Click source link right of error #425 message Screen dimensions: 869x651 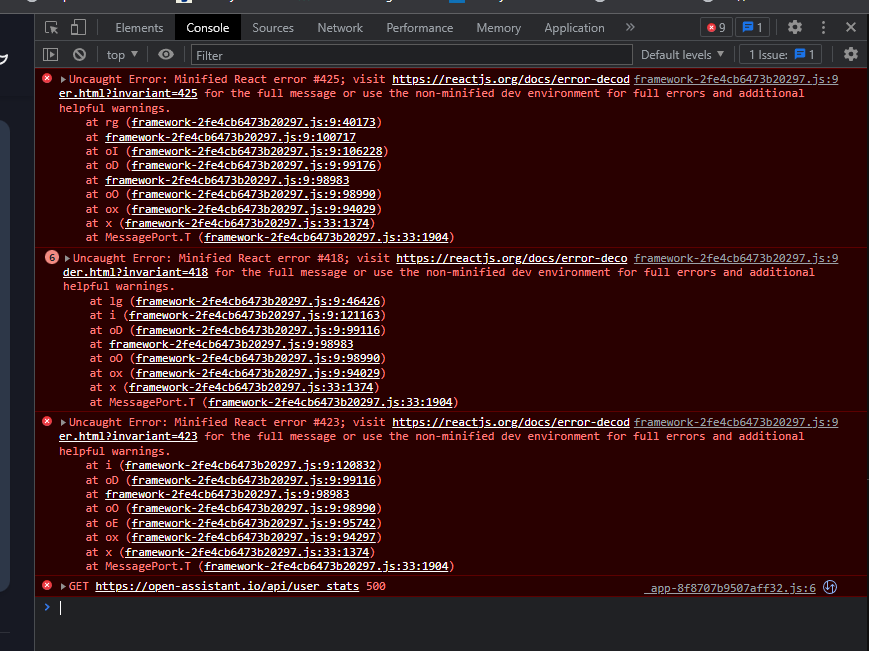point(736,79)
